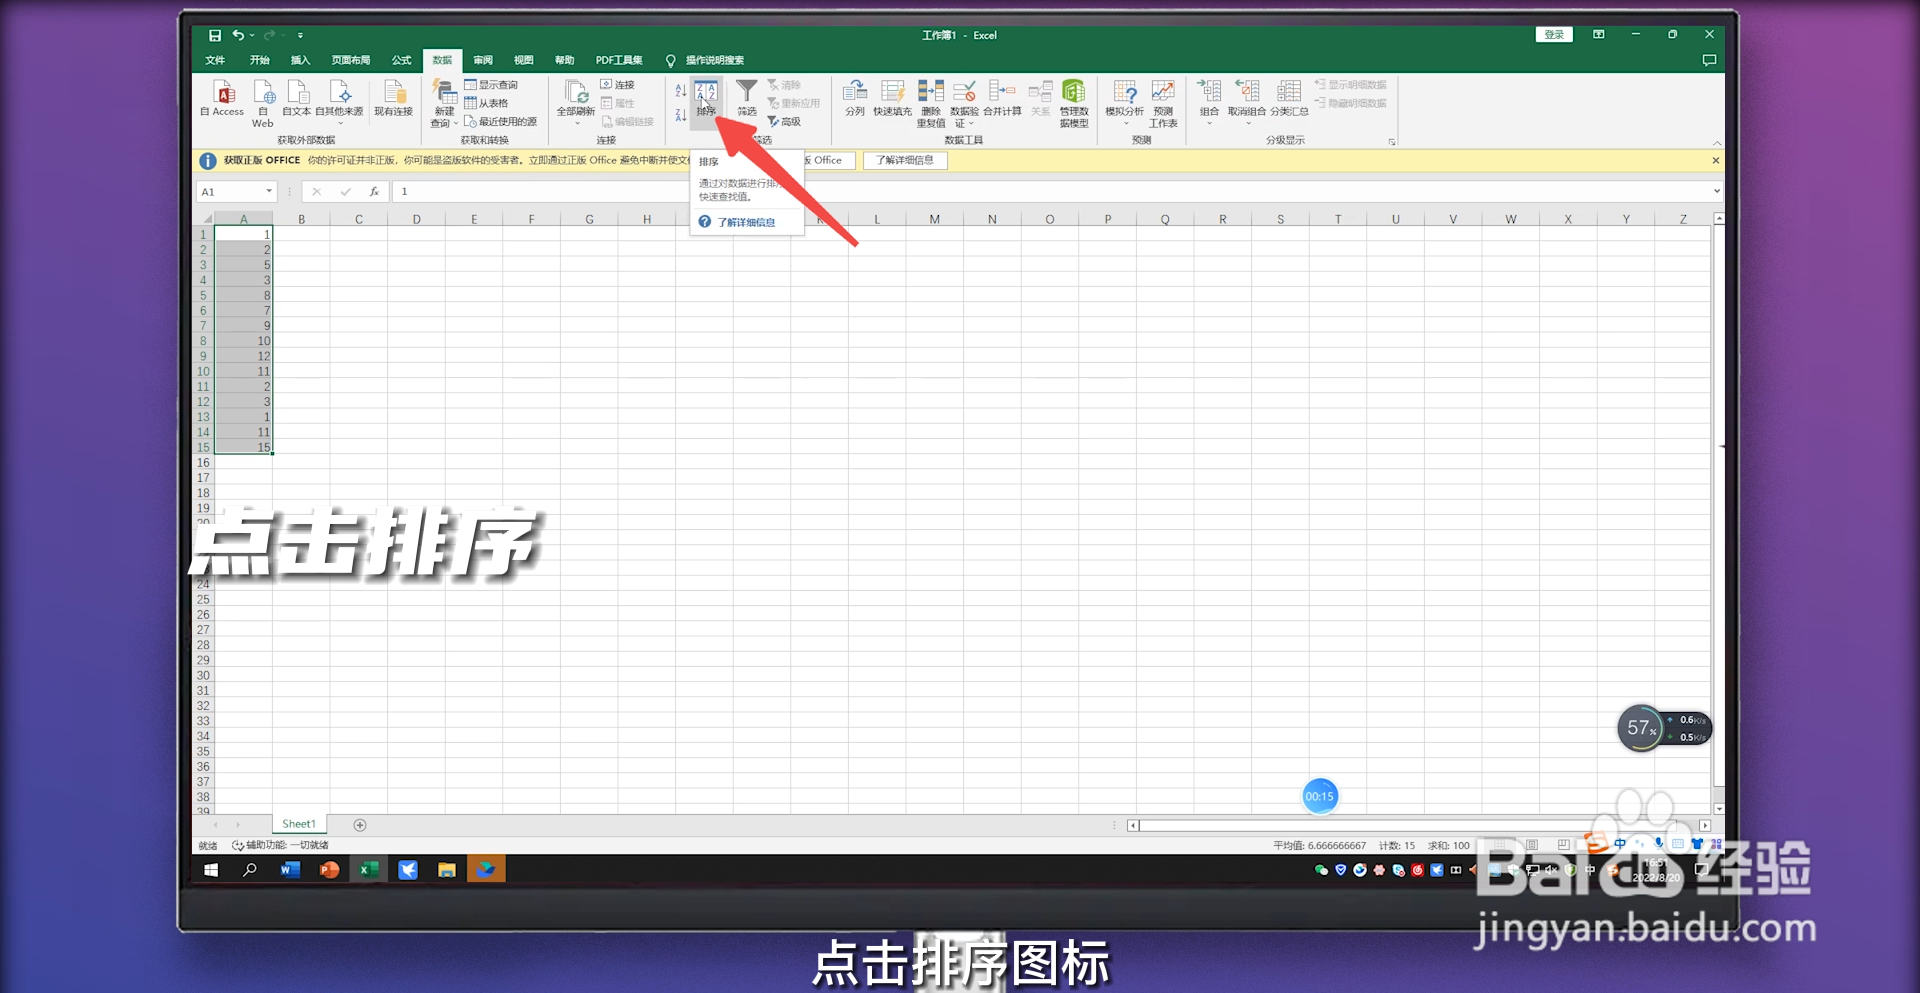Viewport: 1920px width, 993px height.
Task: 点击排序图标
Action: pyautogui.click(x=705, y=100)
